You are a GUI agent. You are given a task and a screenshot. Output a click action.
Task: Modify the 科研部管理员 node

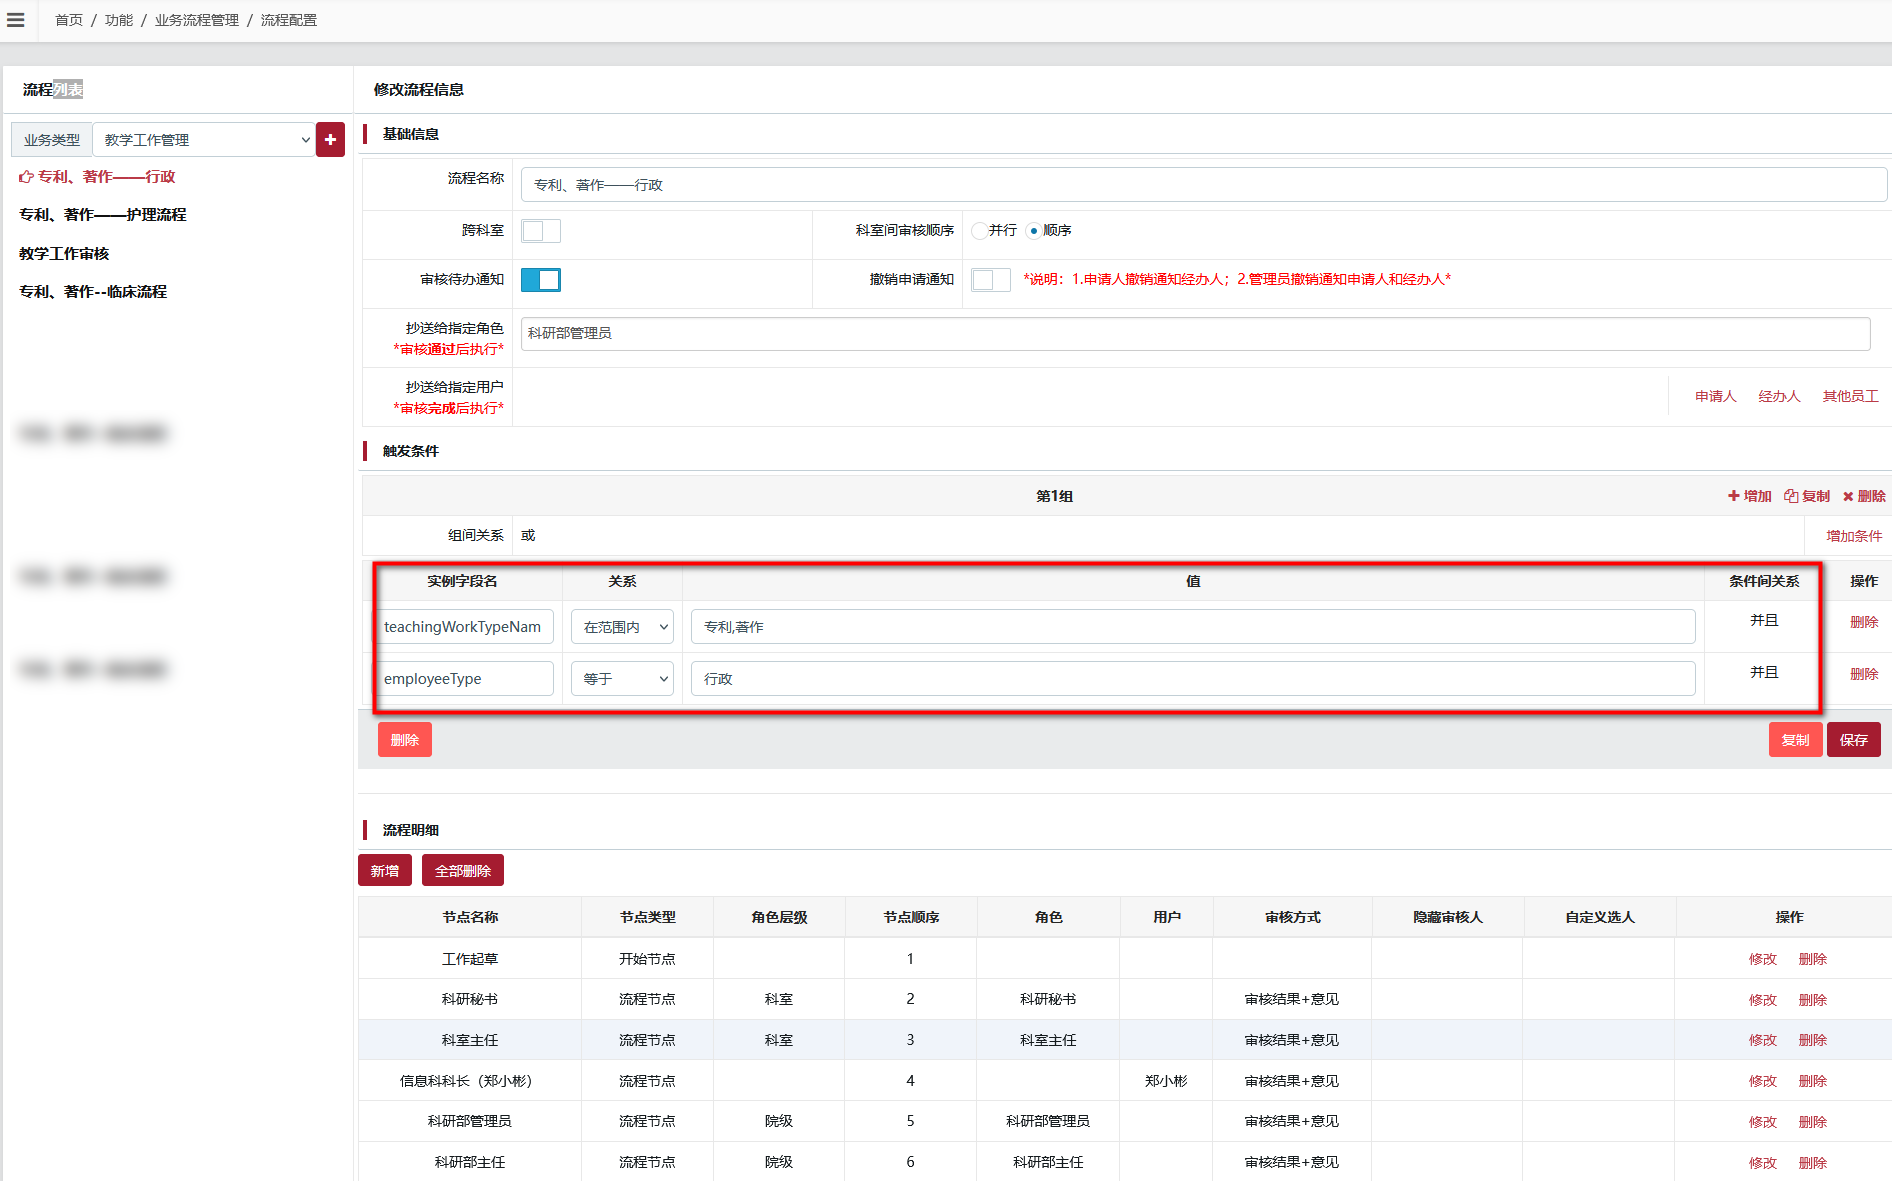coord(1763,1122)
